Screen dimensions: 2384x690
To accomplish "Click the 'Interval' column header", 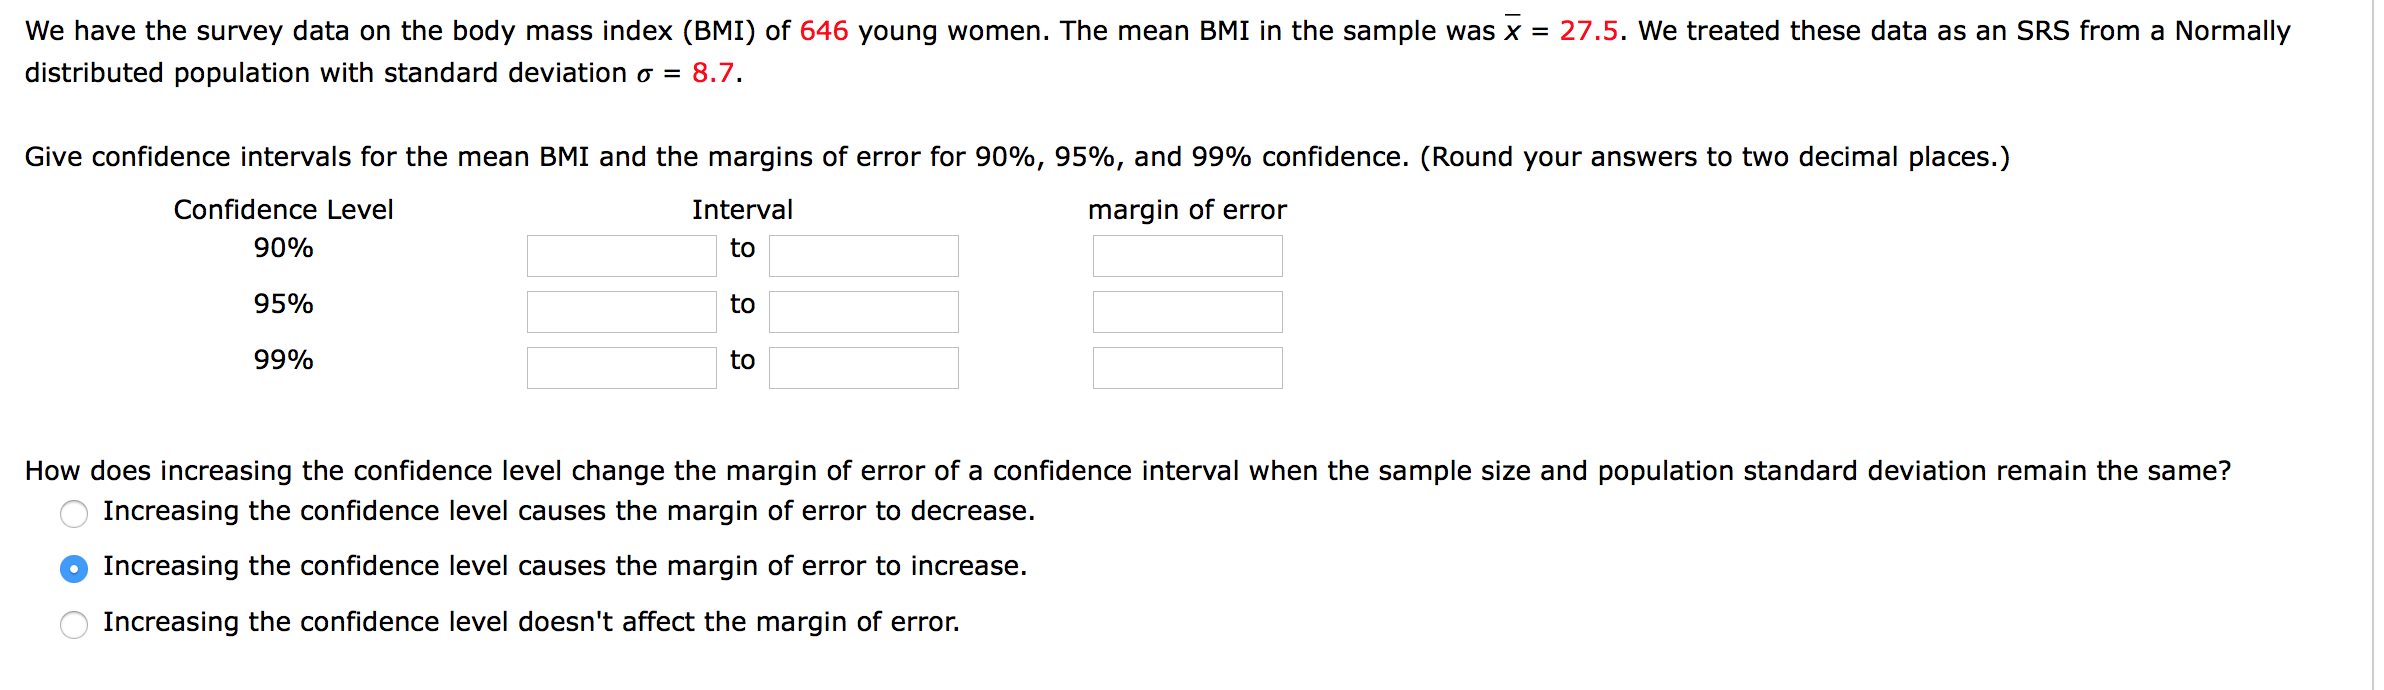I will coord(742,210).
